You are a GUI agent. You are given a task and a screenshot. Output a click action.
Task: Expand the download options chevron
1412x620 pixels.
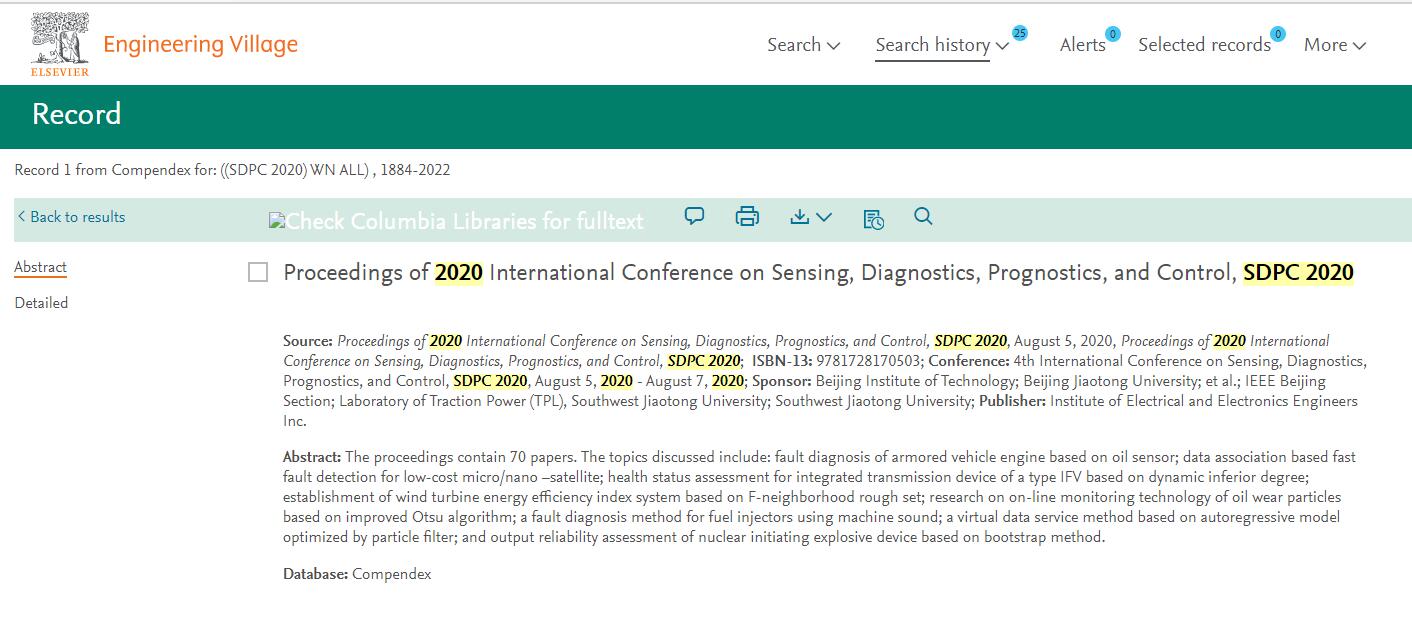[822, 217]
